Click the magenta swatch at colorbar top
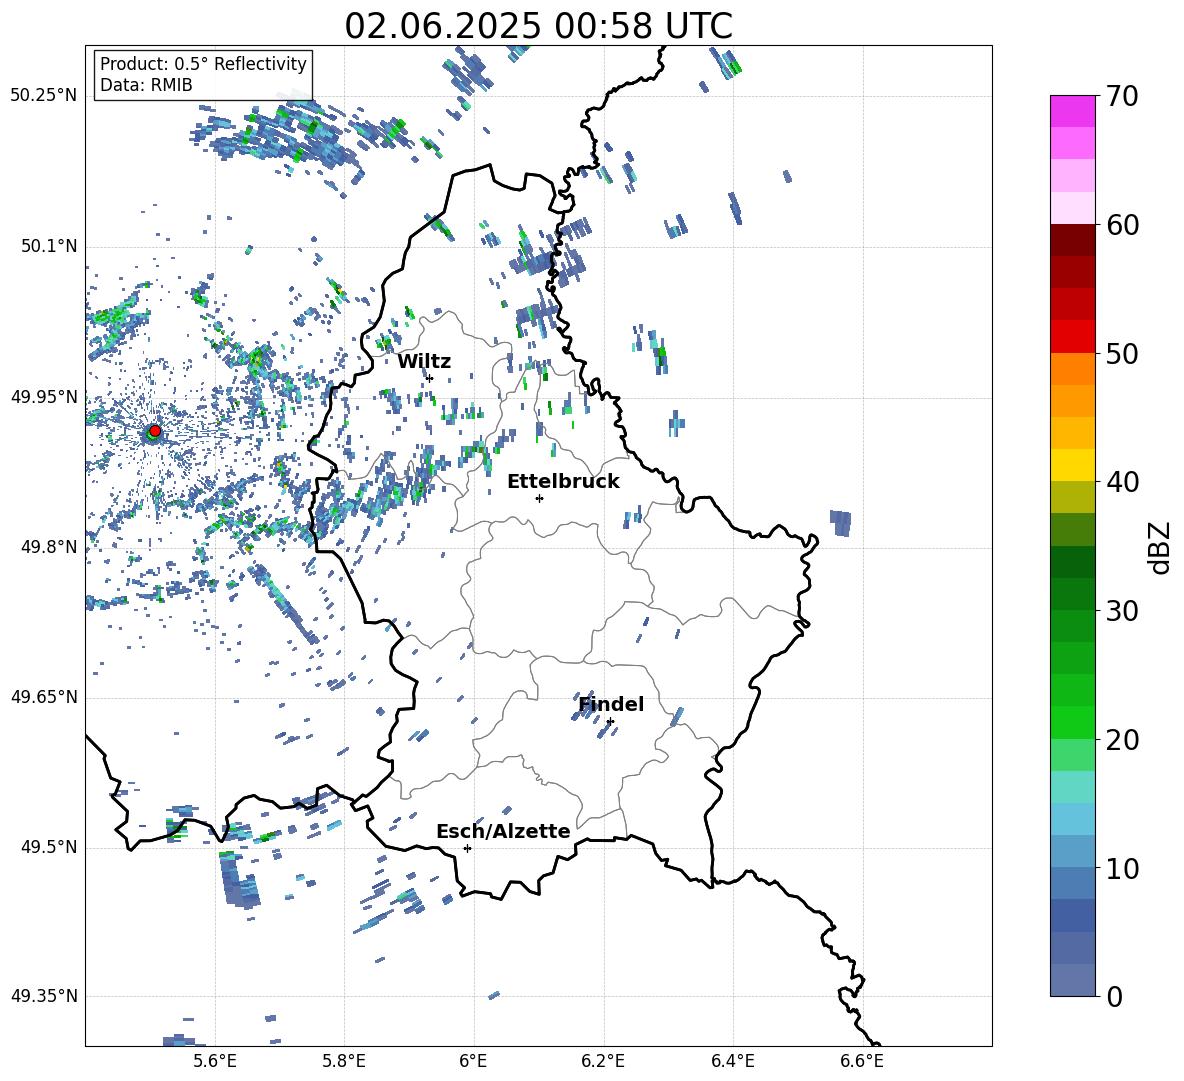The image size is (1184, 1081). point(1072,111)
